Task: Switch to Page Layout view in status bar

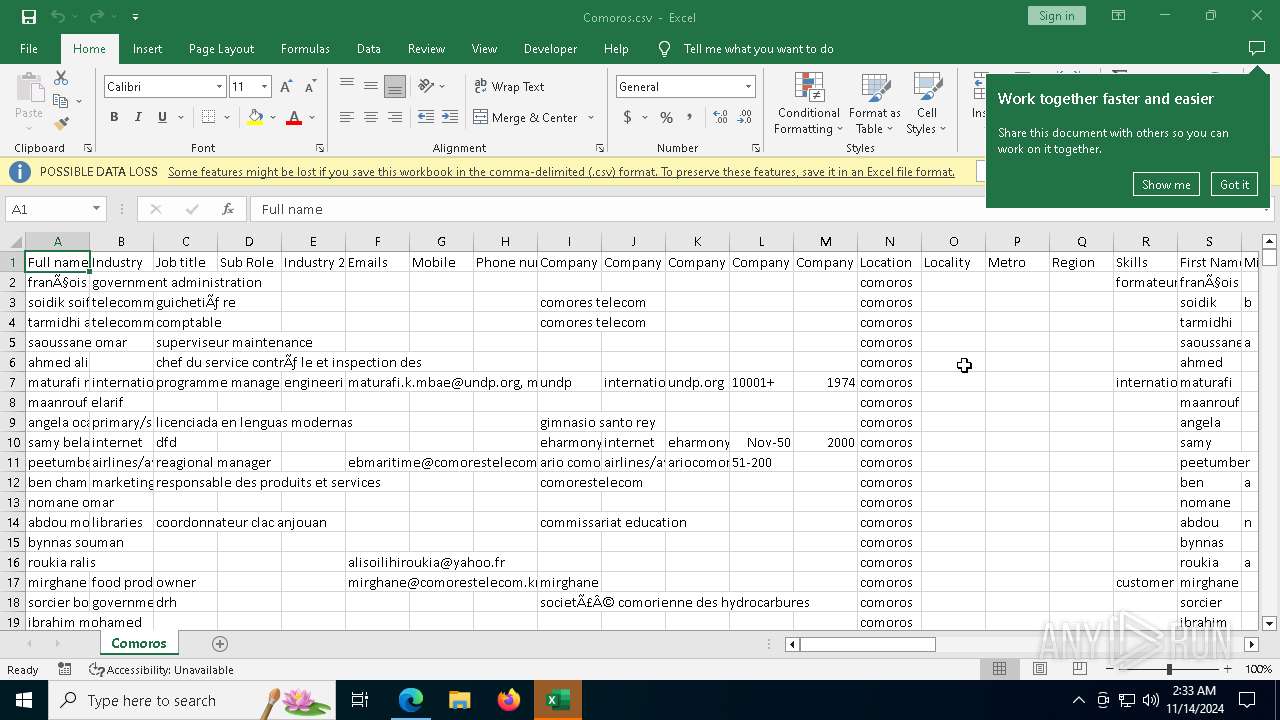Action: [x=1040, y=669]
